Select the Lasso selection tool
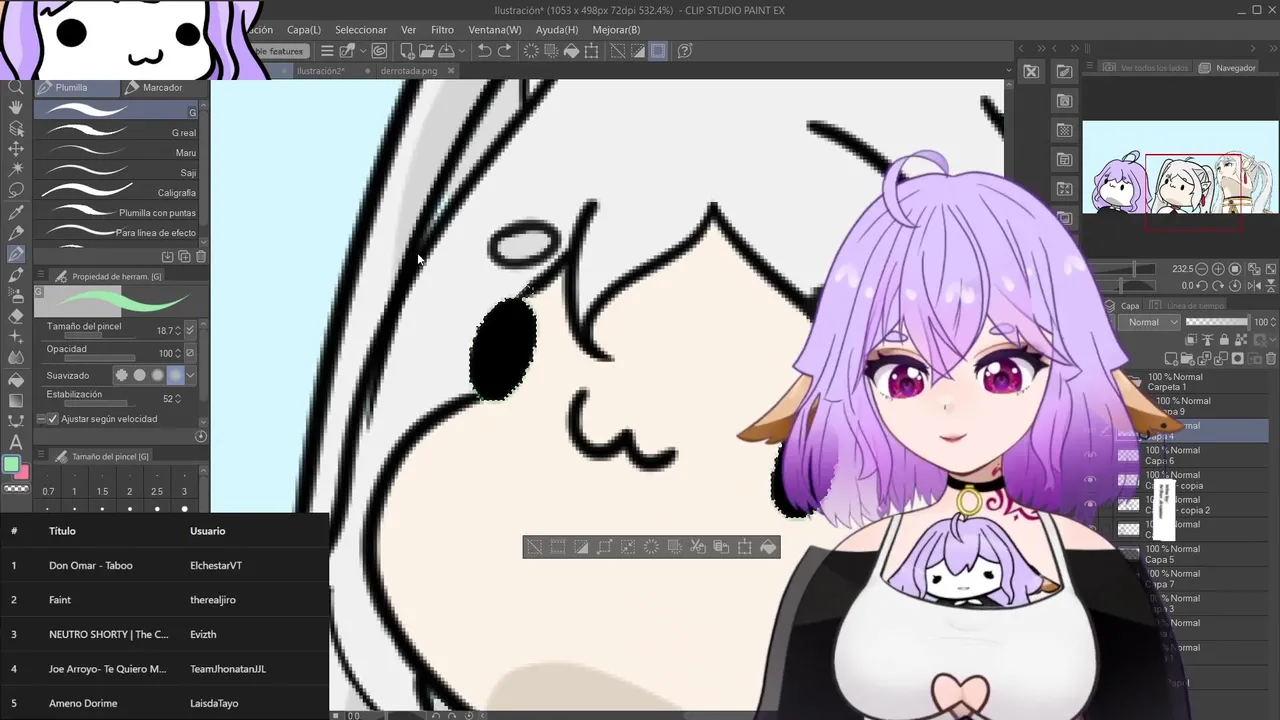Screen dimensions: 1280x720 click(16, 190)
